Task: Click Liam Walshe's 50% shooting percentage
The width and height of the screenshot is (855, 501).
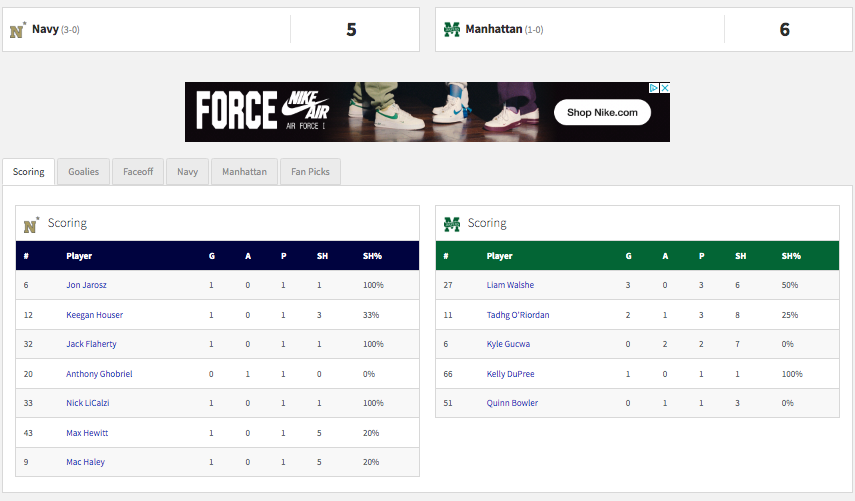Action: [x=790, y=285]
